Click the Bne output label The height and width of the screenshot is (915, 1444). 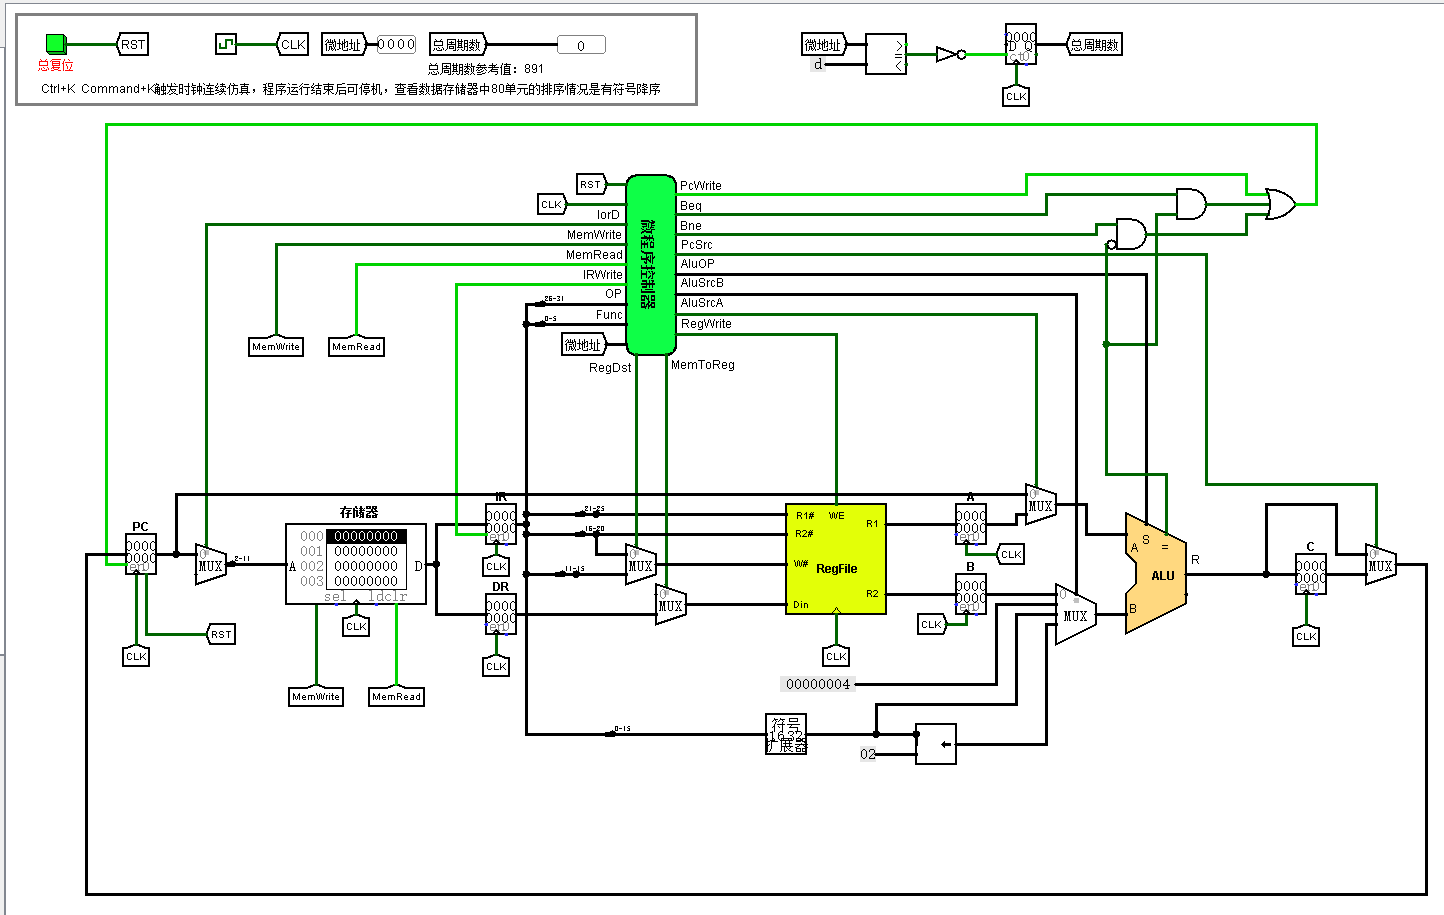(691, 226)
